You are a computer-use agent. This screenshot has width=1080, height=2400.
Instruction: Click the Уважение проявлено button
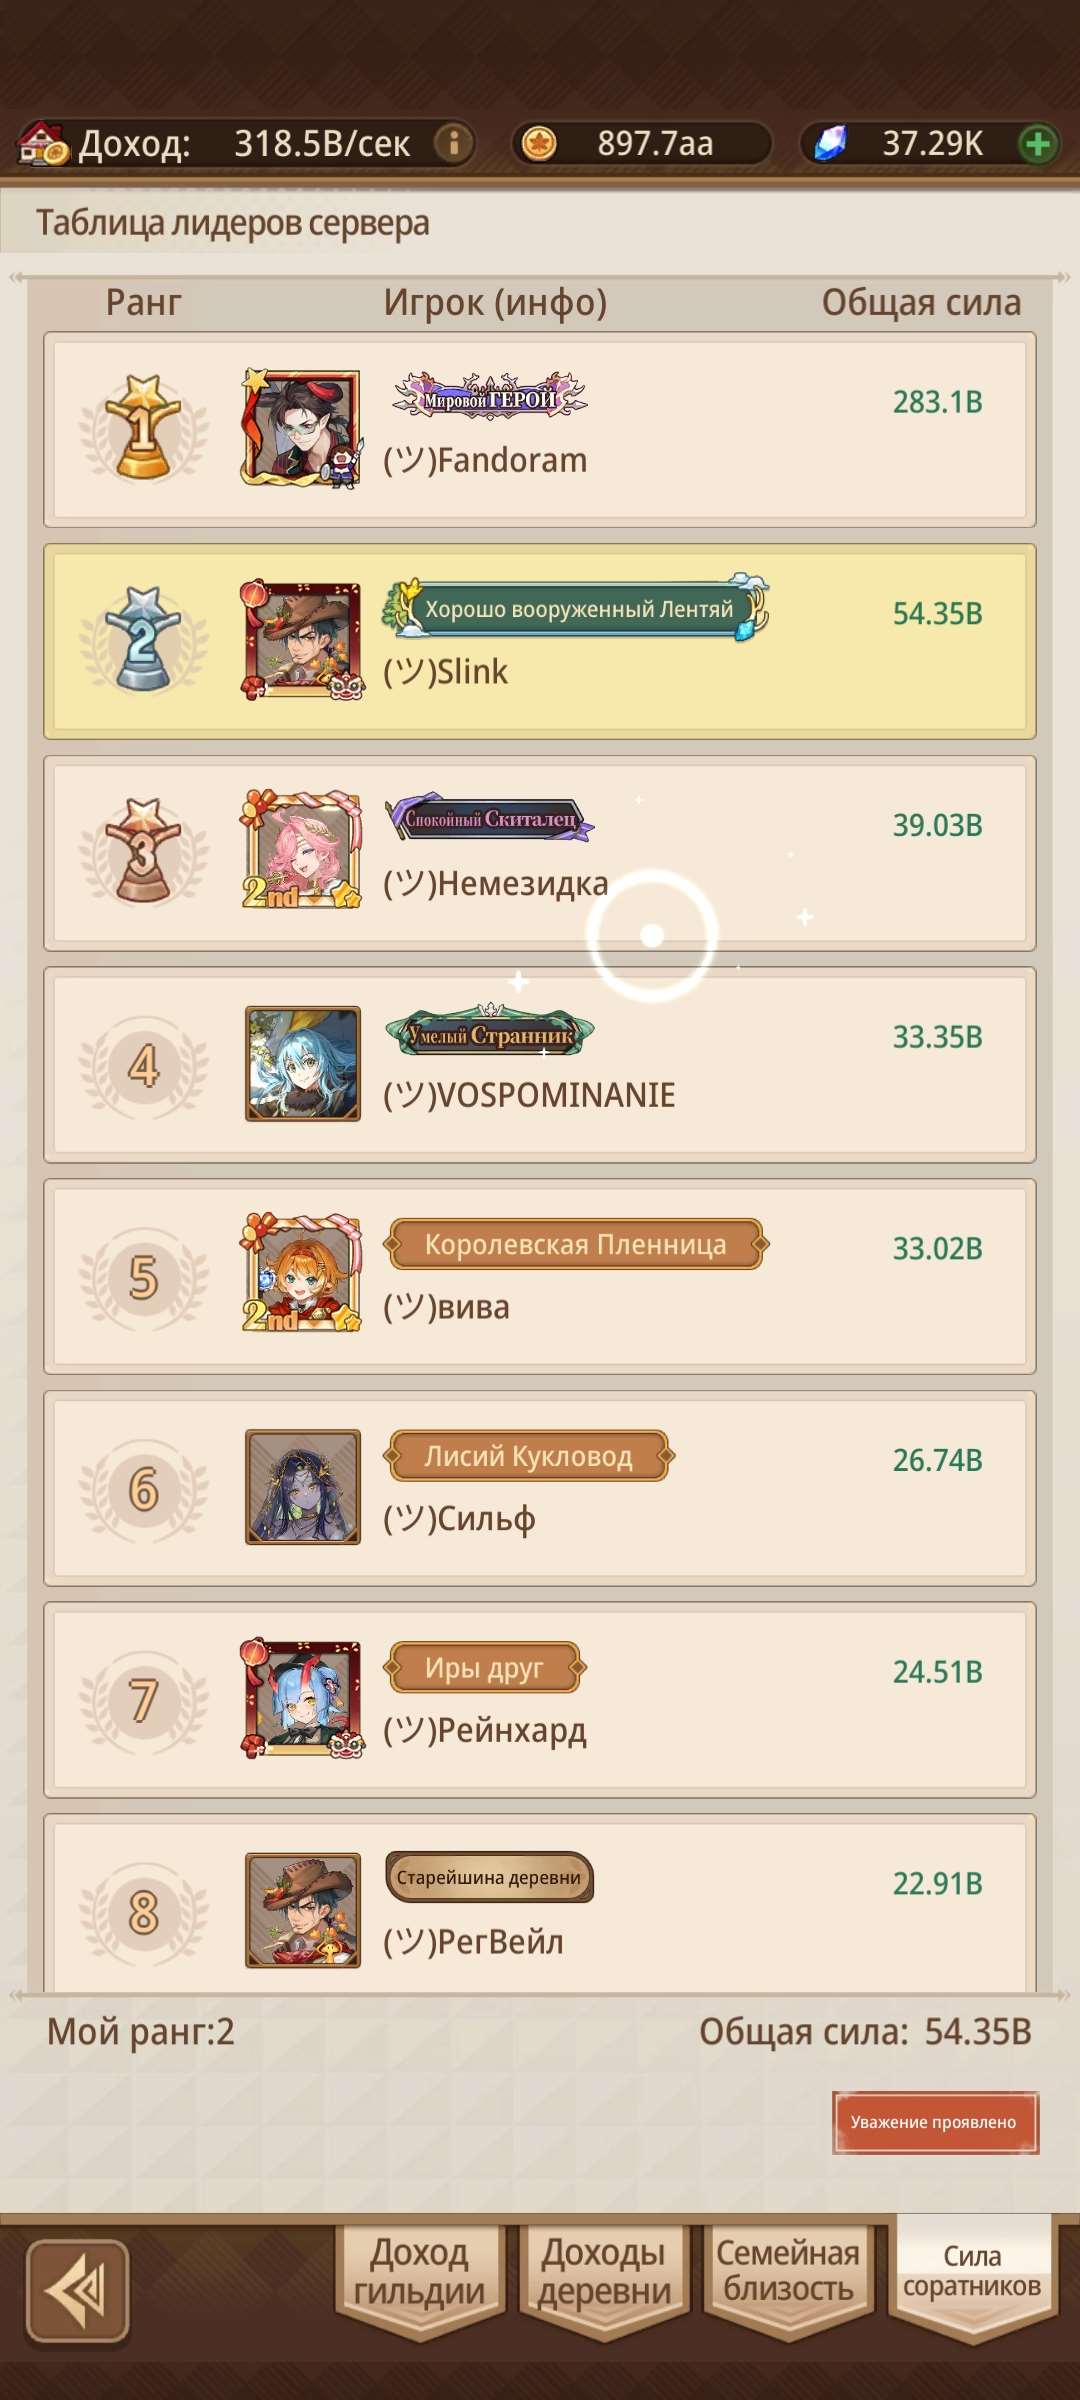[x=935, y=2122]
